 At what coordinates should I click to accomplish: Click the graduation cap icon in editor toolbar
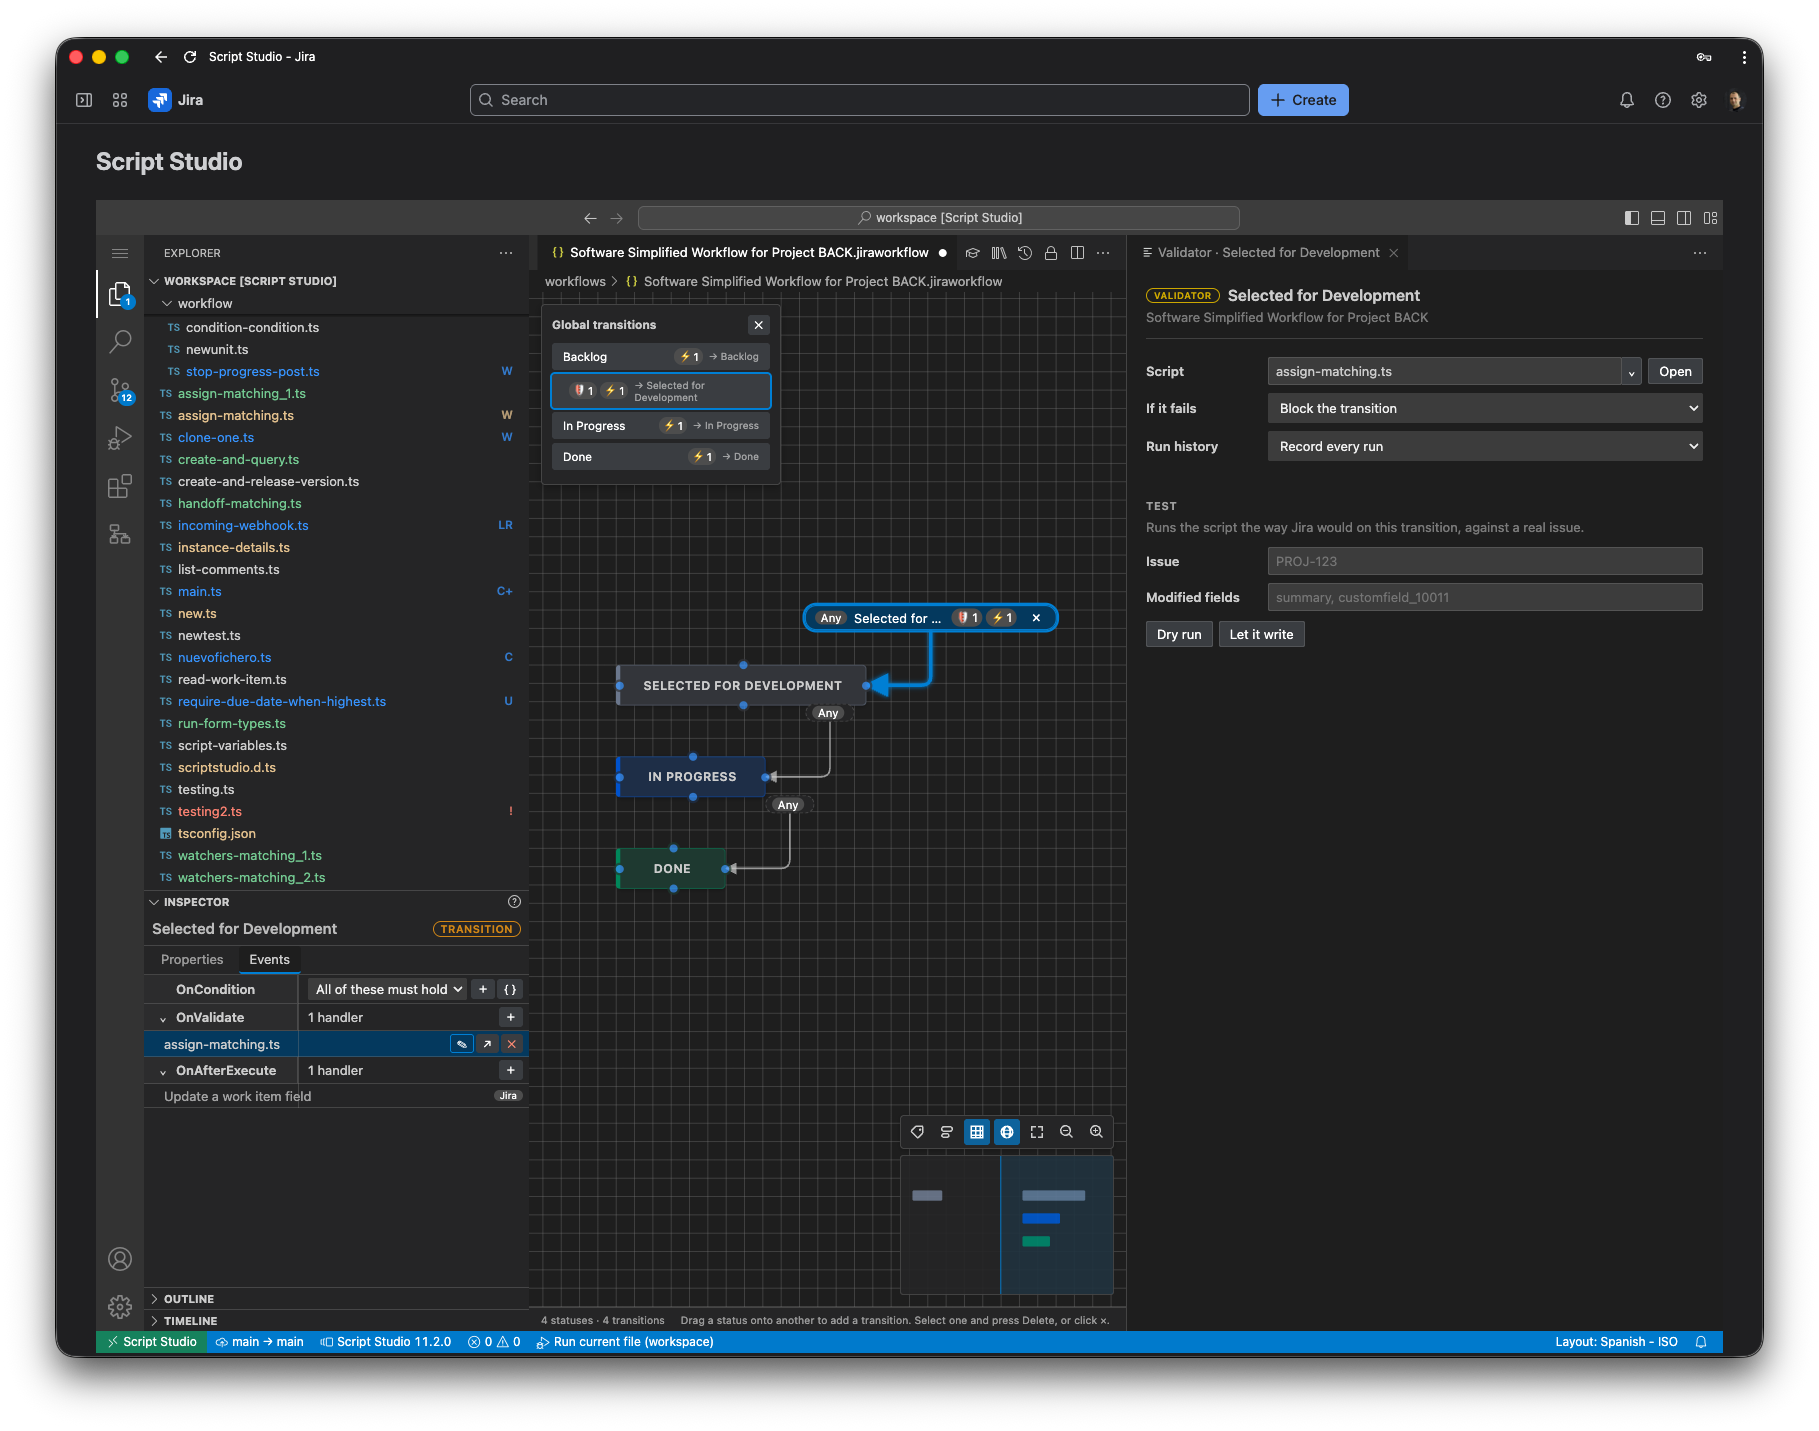(972, 253)
